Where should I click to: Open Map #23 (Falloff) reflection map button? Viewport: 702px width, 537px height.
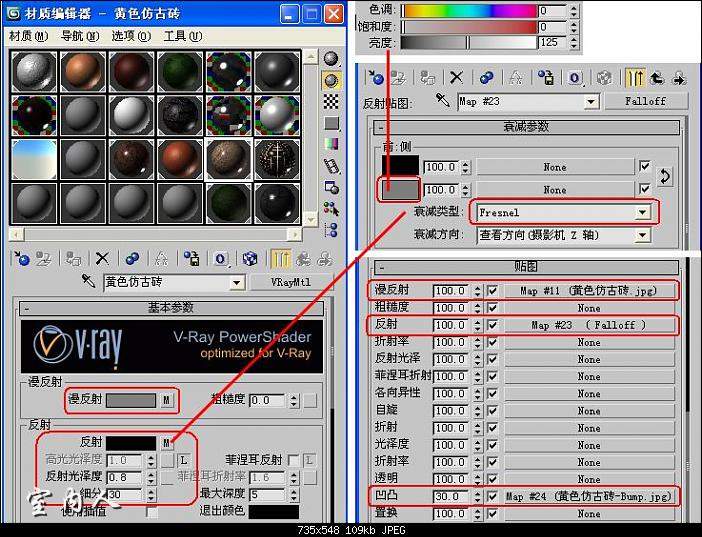tap(589, 325)
